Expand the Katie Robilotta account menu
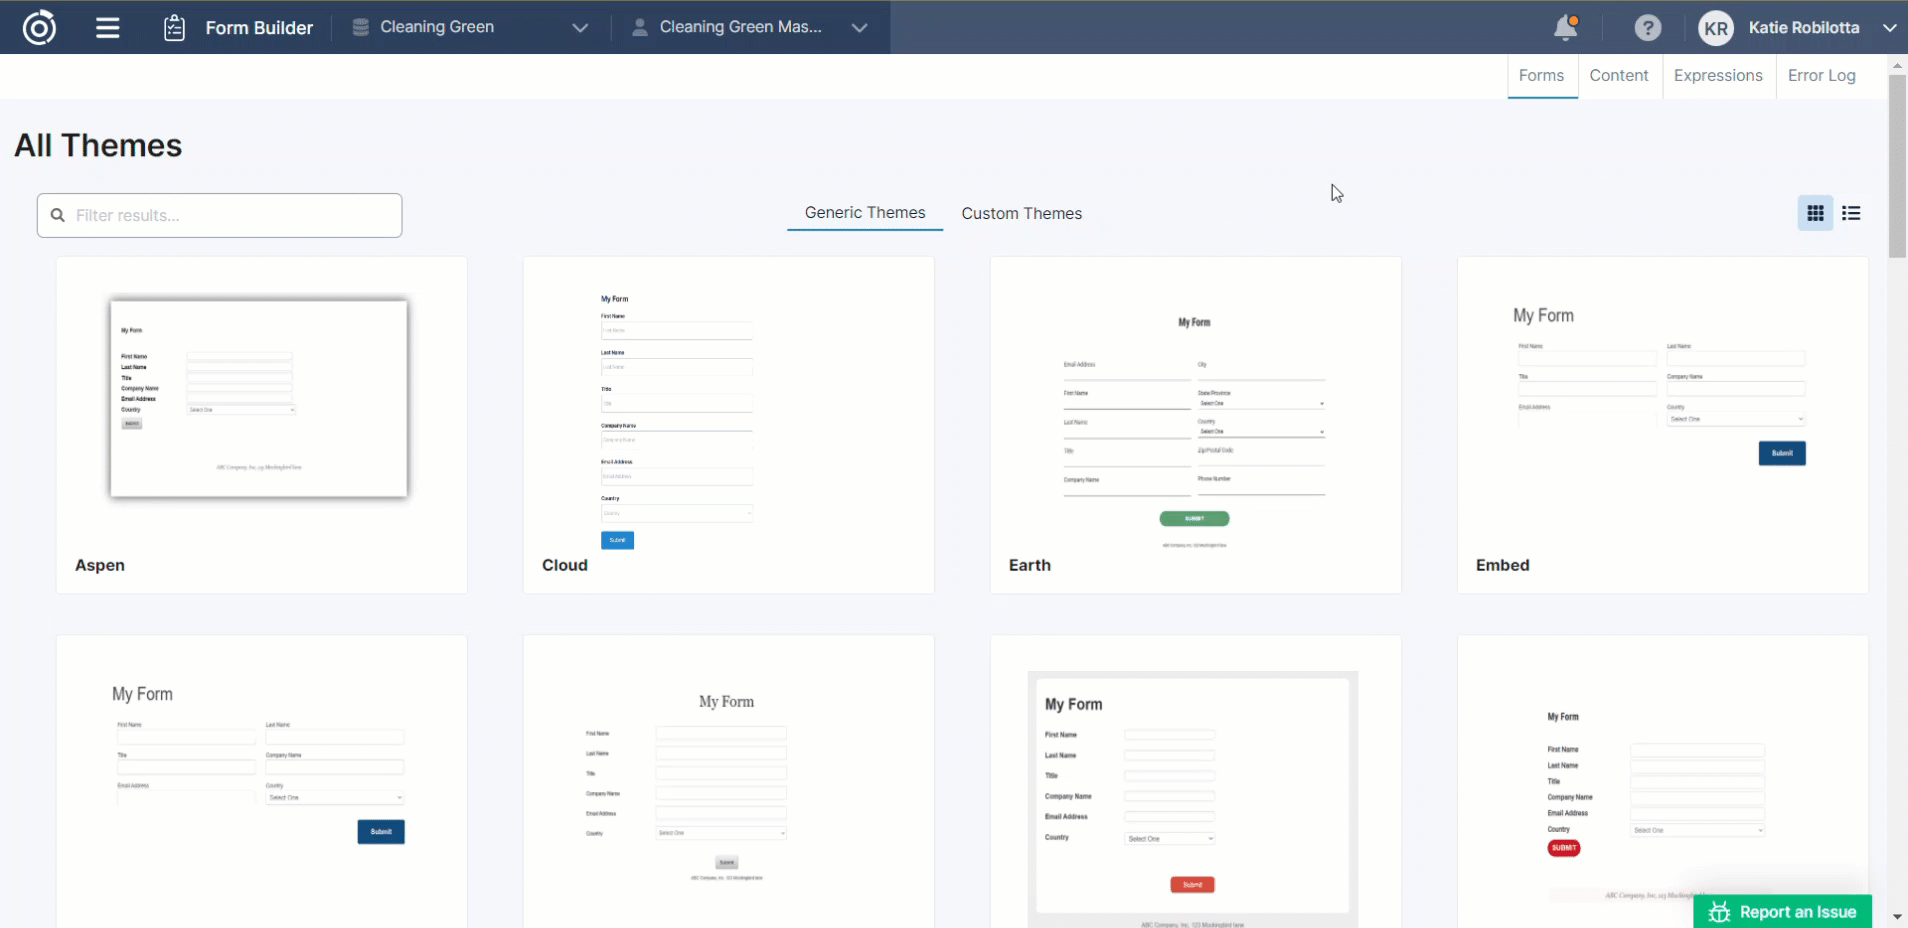The image size is (1908, 928). pos(1889,28)
